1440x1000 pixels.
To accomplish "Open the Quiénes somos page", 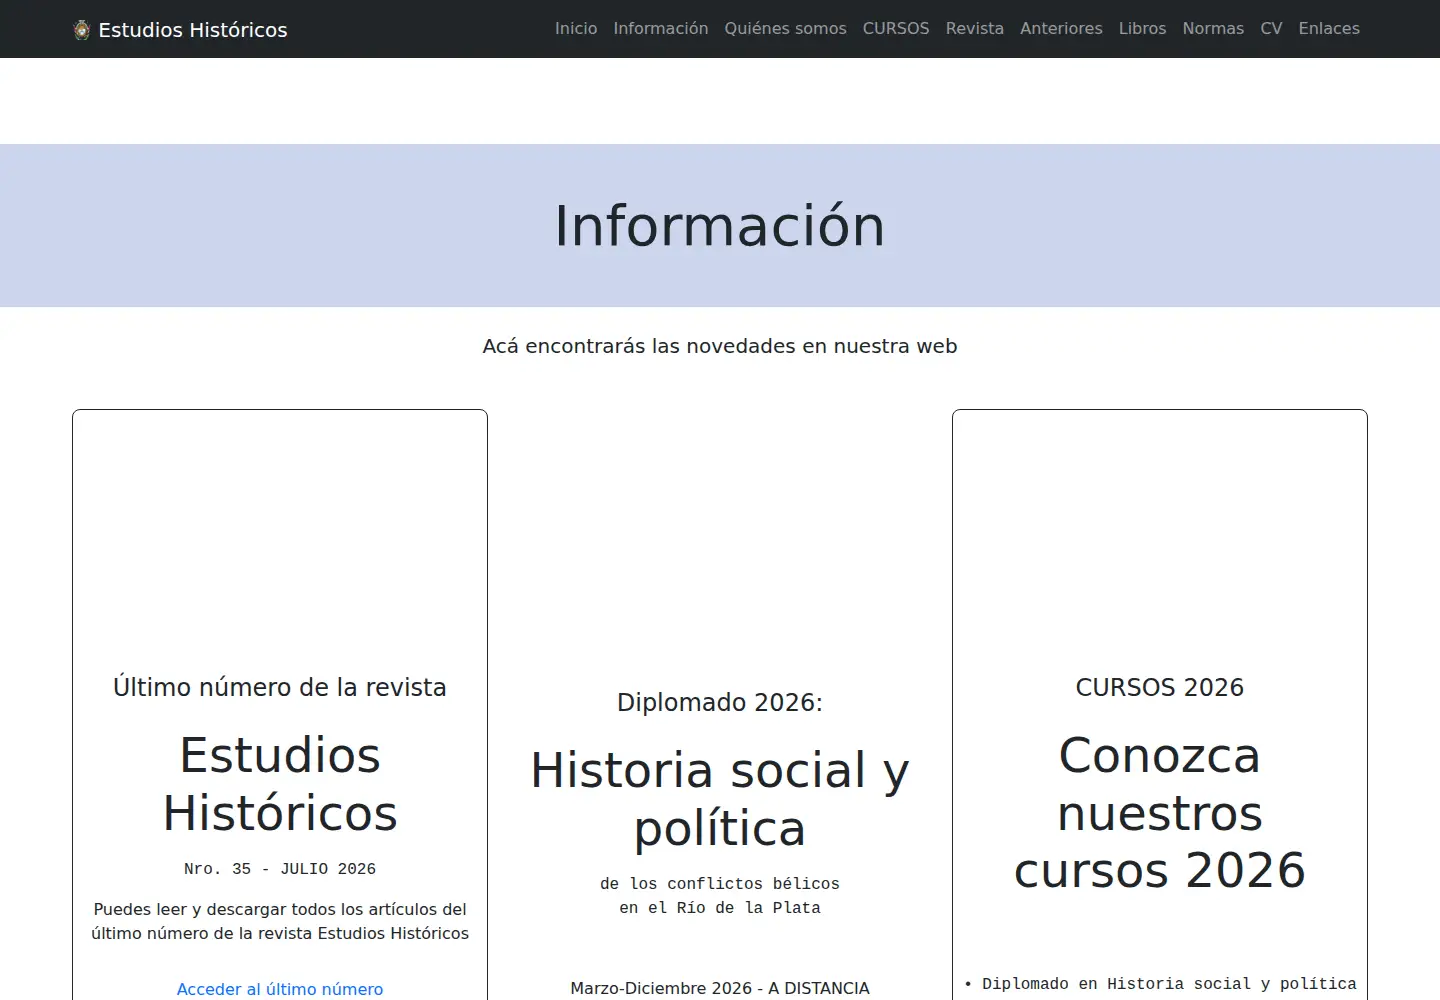I will coord(785,29).
